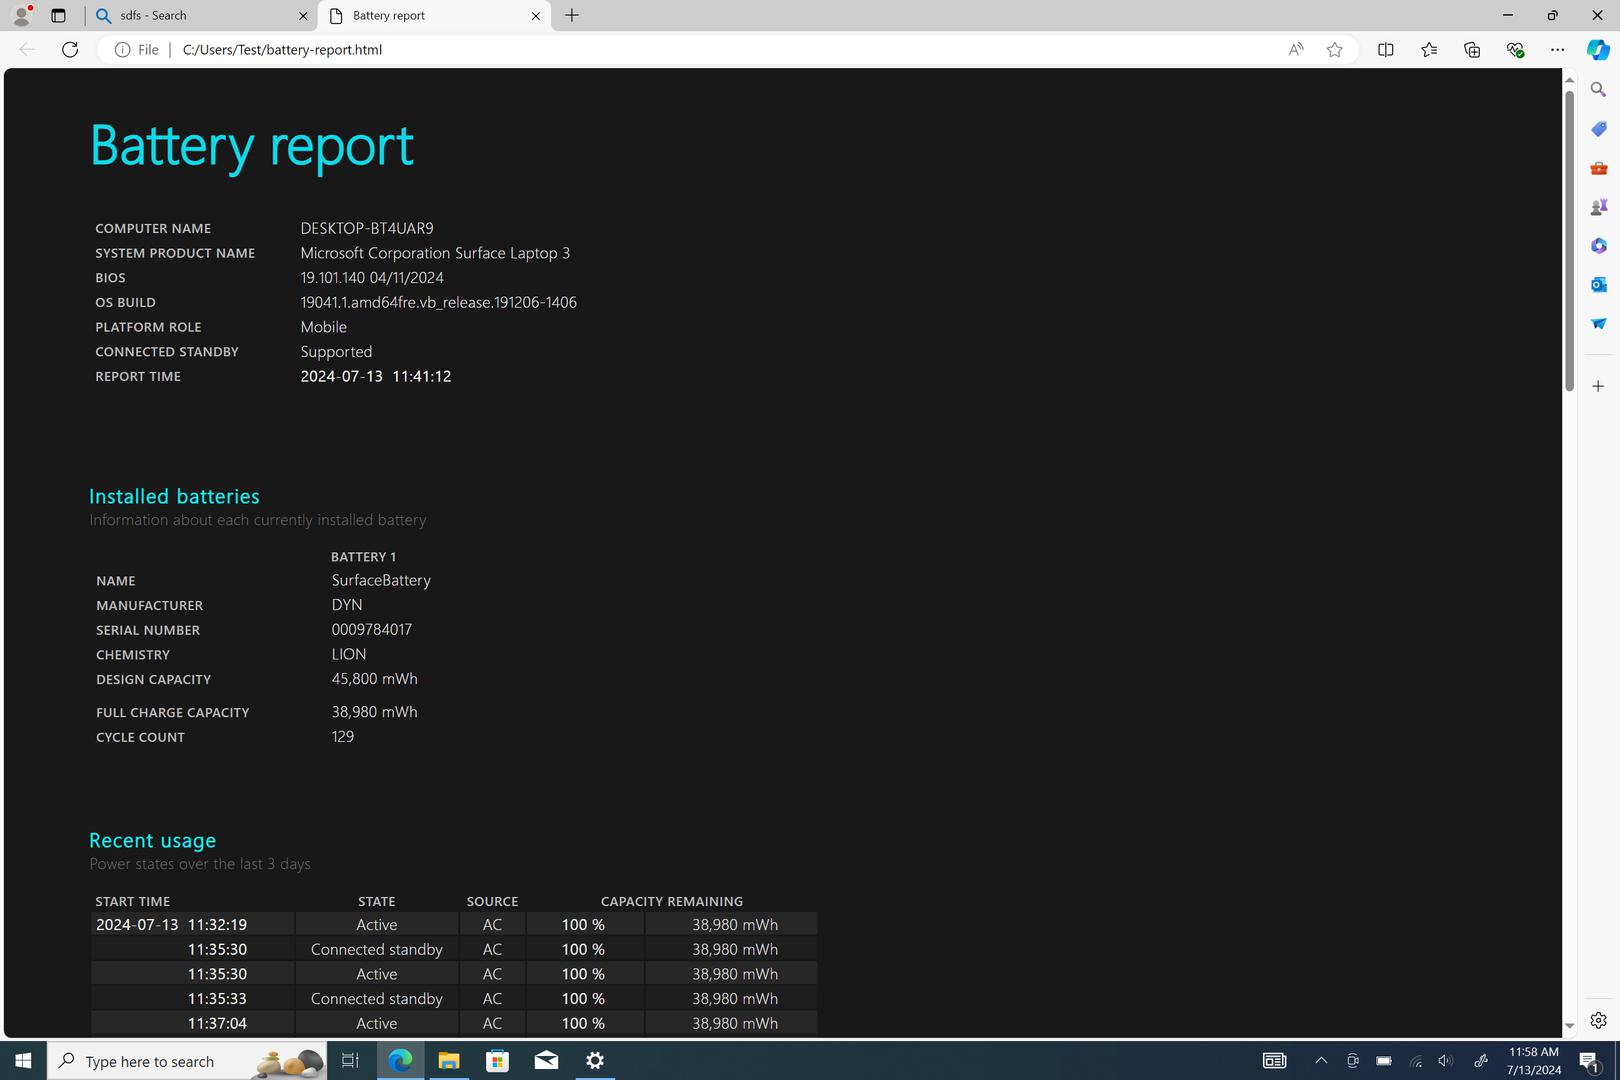Open Split screen view
This screenshot has width=1620, height=1080.
[x=1385, y=50]
